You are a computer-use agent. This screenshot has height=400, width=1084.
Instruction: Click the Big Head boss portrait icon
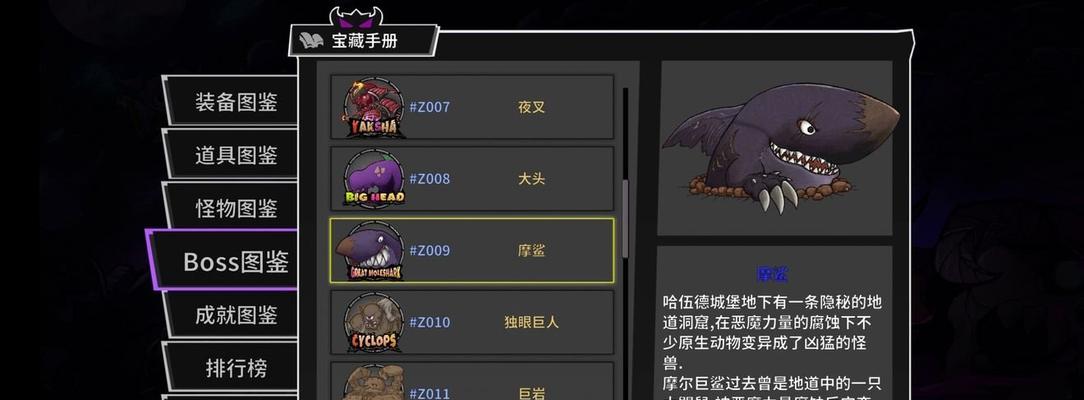(x=374, y=179)
